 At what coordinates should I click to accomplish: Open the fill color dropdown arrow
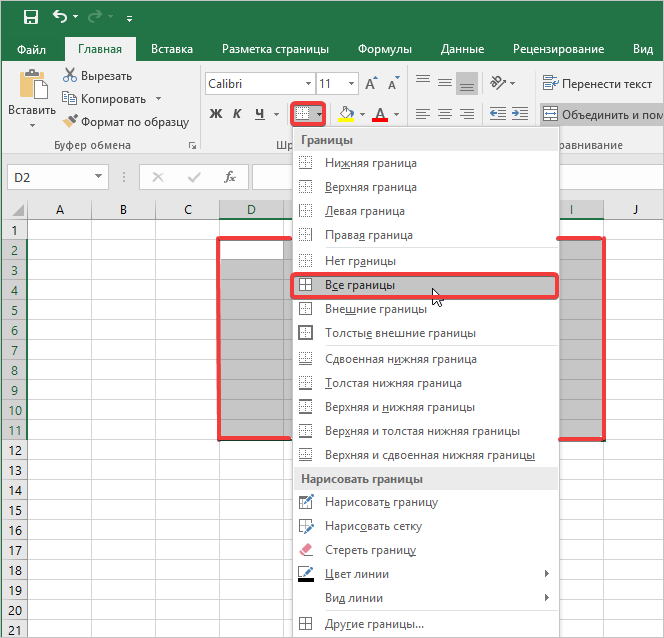pos(362,114)
